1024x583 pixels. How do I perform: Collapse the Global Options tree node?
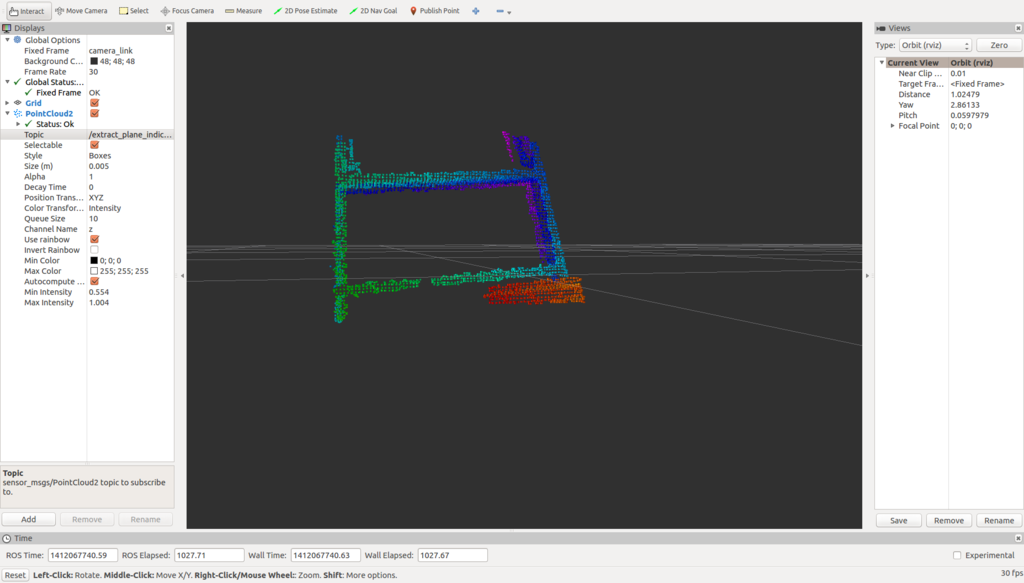click(x=7, y=40)
